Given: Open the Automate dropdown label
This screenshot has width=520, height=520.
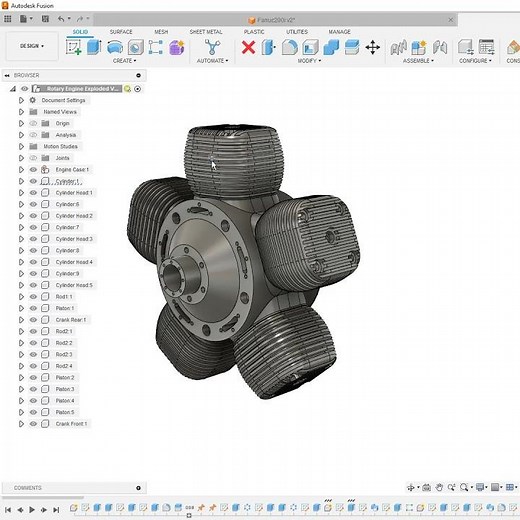Looking at the screenshot, I should (212, 61).
